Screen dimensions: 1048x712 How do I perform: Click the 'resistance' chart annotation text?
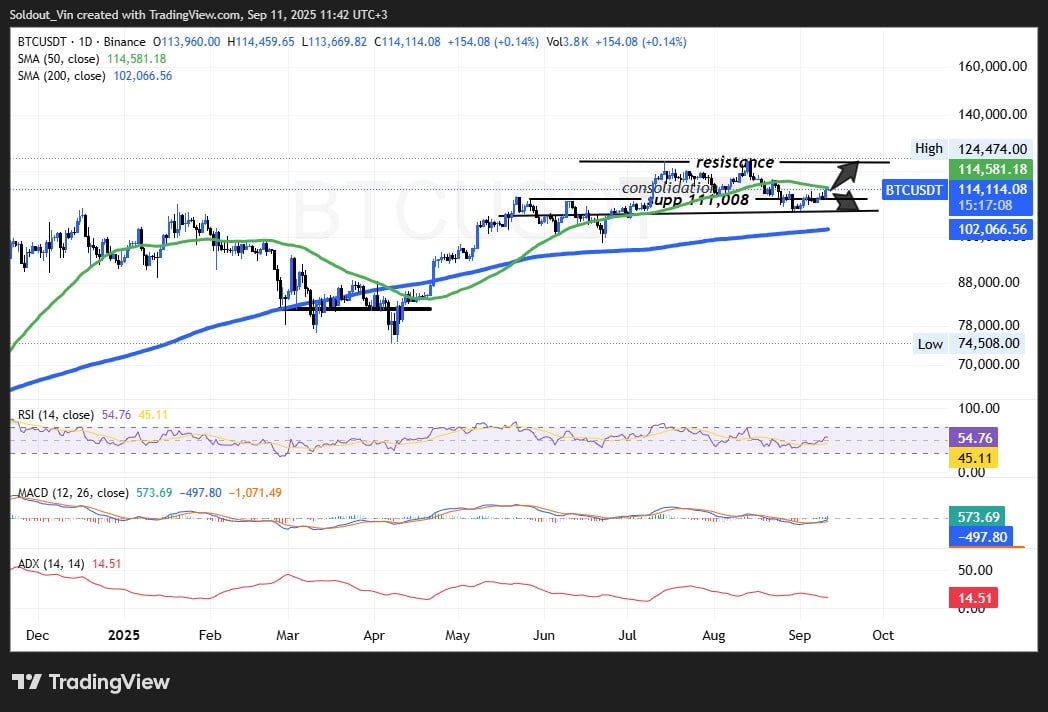[x=735, y=162]
